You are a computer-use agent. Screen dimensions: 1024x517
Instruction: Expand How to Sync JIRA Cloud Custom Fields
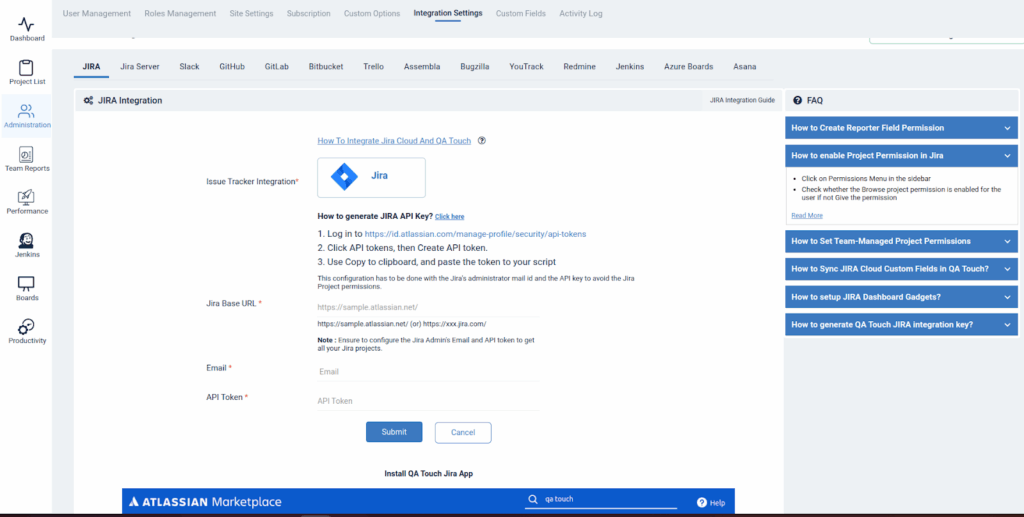pos(901,269)
